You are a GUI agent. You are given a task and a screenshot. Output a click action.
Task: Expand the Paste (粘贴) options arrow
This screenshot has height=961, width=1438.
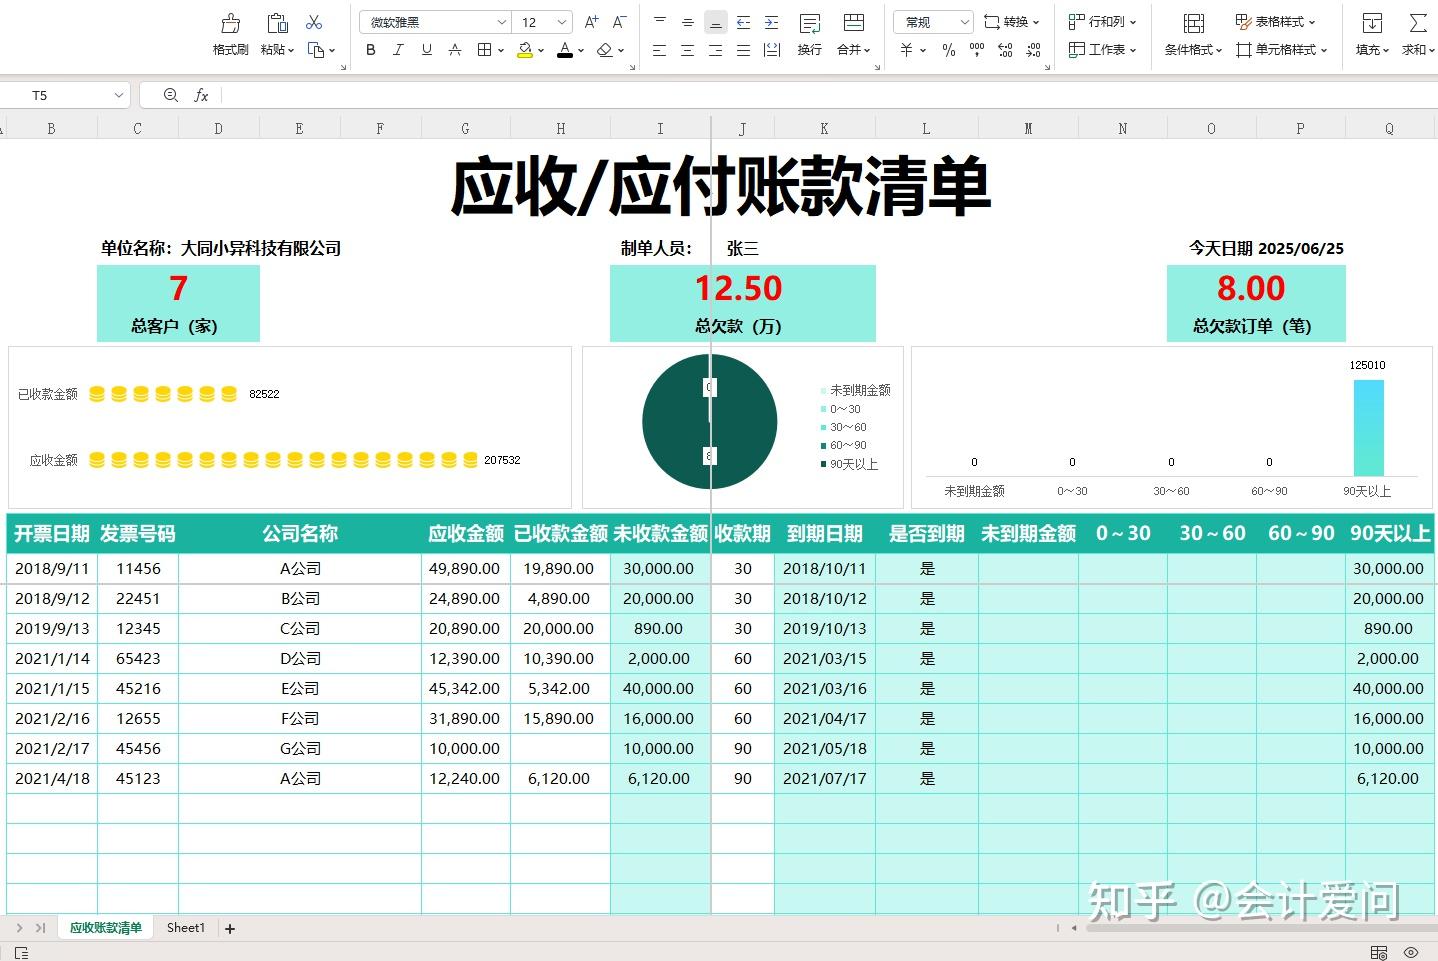[x=291, y=50]
